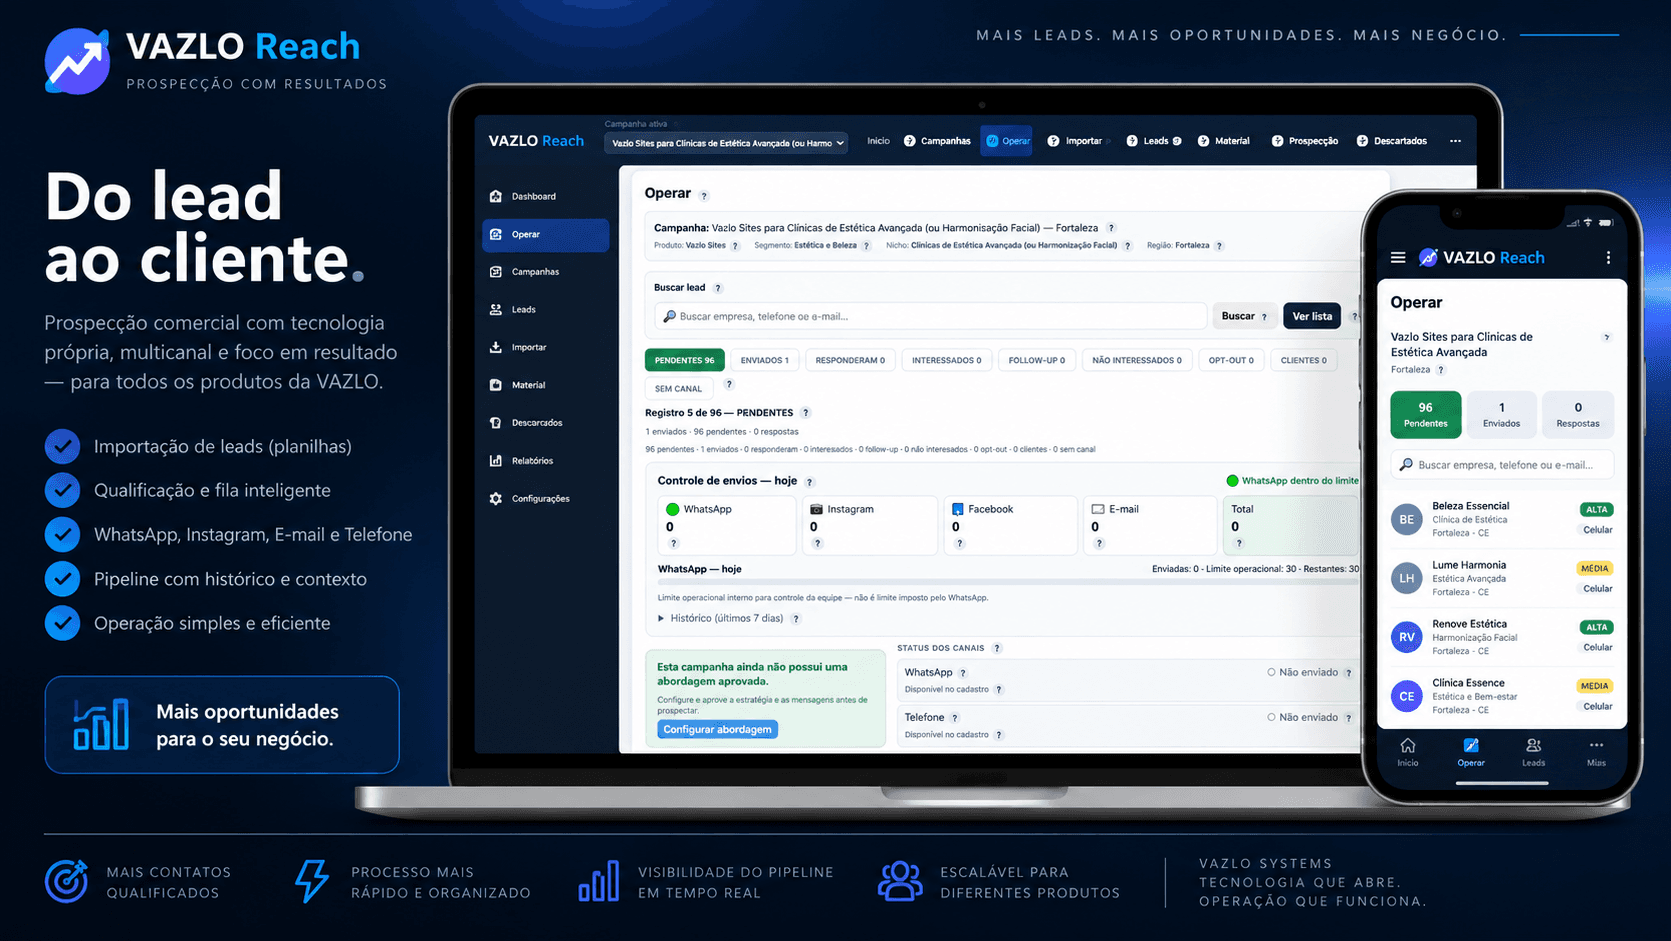Tap Leads icon in phone bottom bar

(x=1533, y=745)
